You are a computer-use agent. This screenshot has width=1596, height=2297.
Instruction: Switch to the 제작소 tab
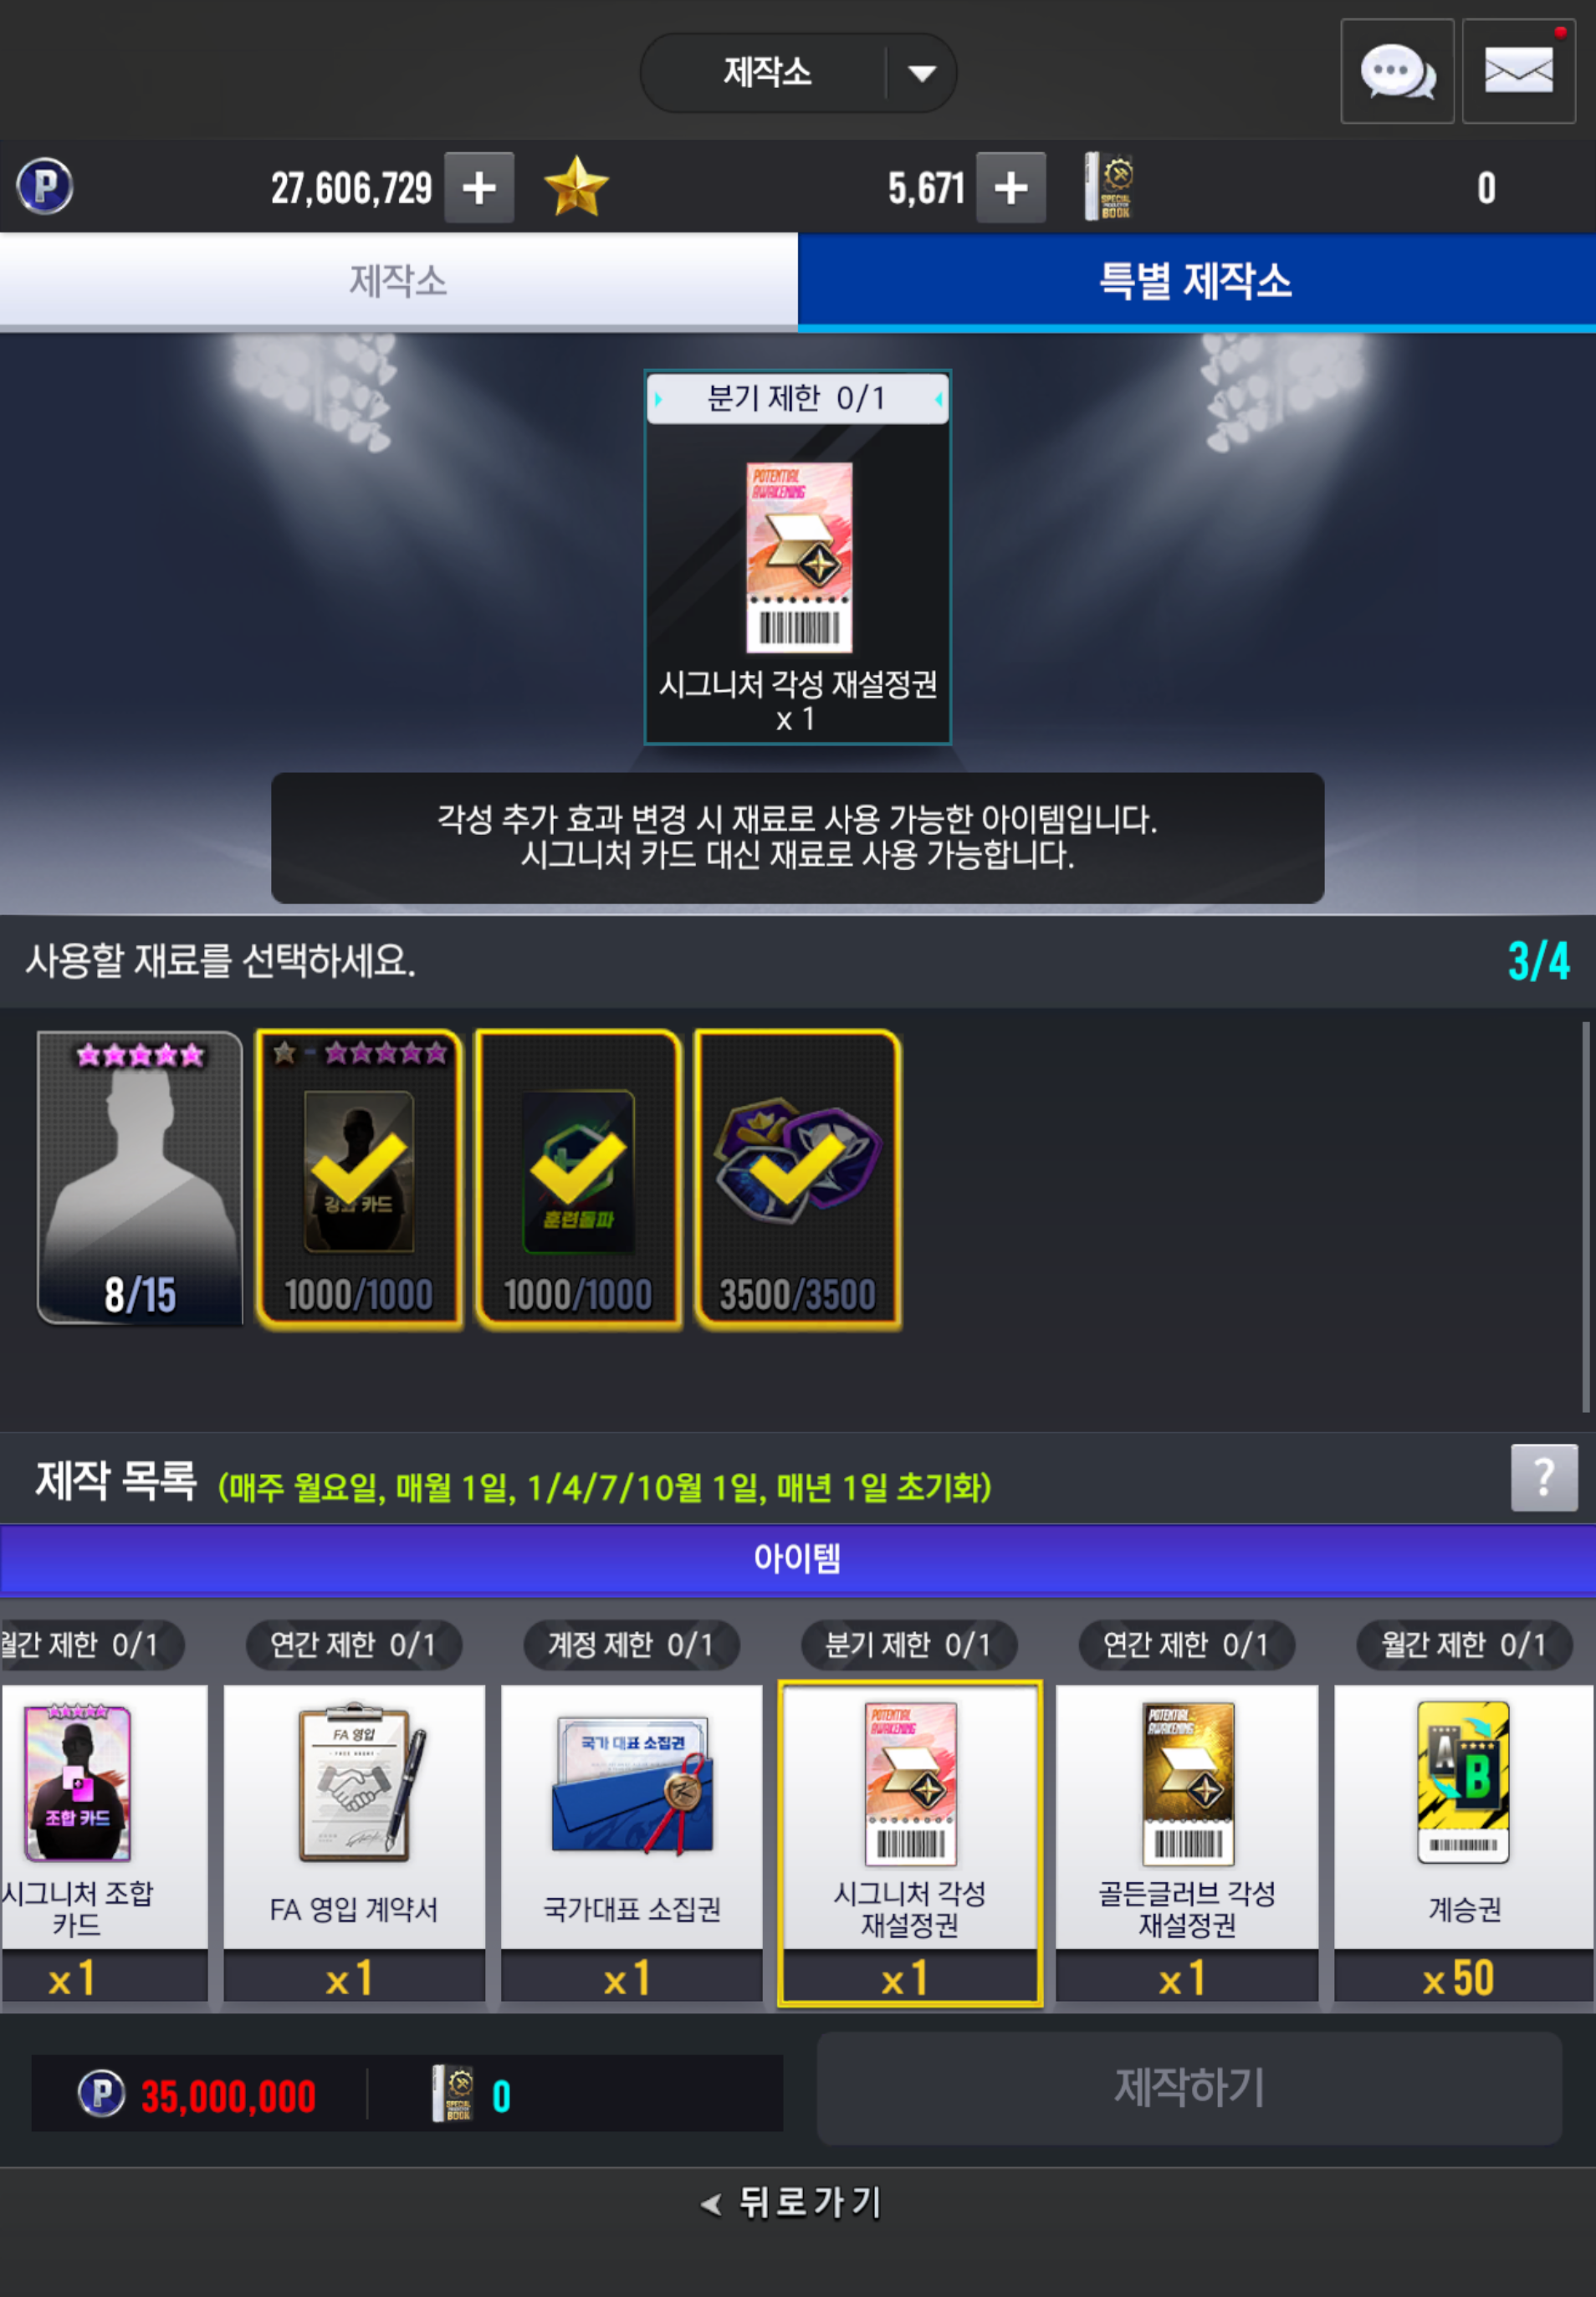[x=399, y=281]
